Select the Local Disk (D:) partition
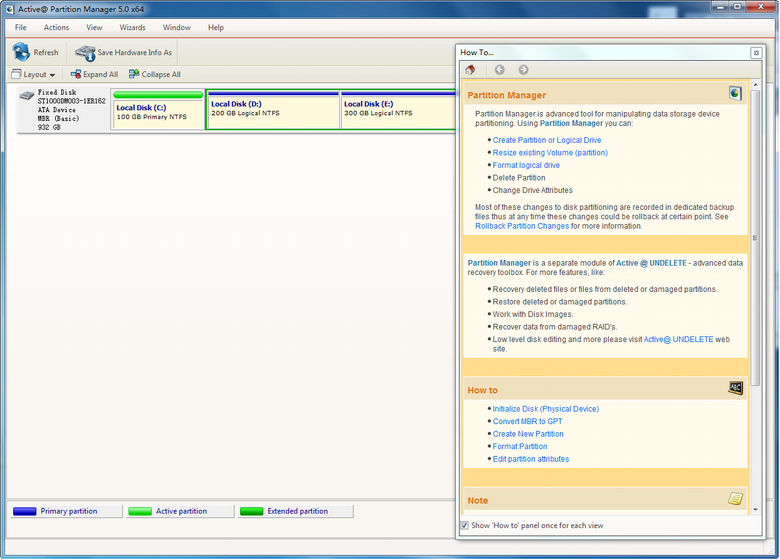 (272, 109)
